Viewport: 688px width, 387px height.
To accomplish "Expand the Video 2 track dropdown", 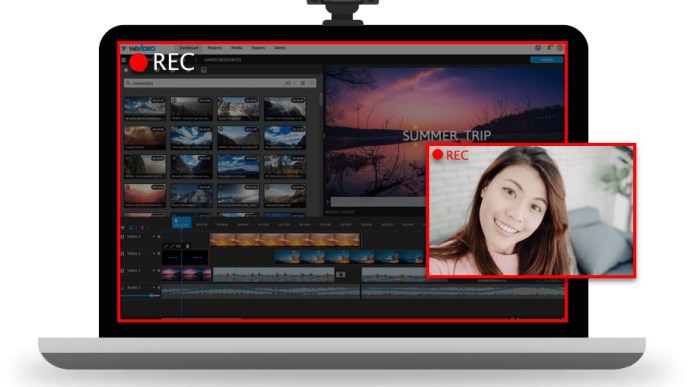I will point(154,254).
